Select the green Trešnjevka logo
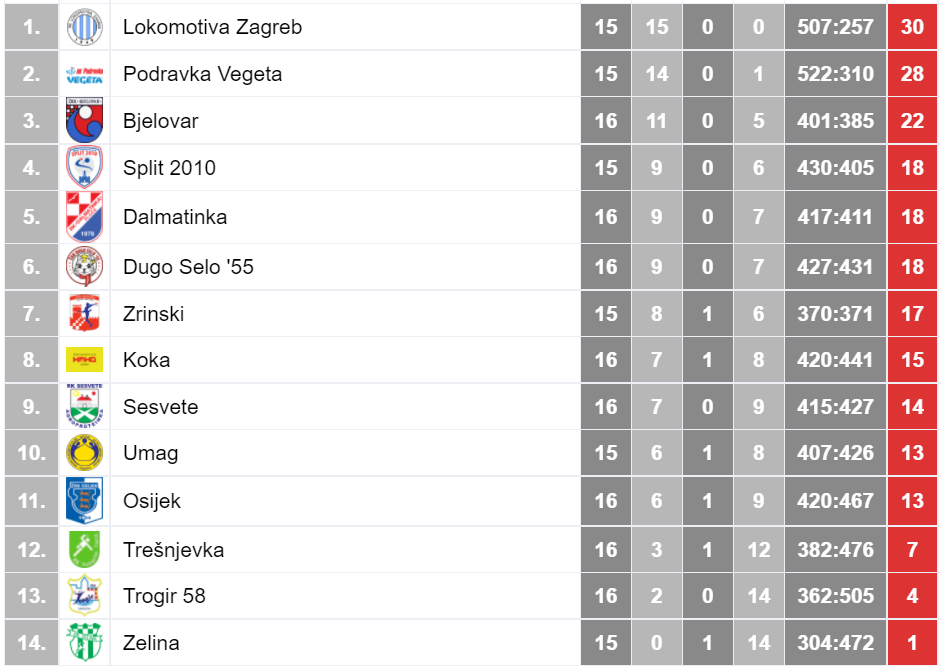 (84, 550)
